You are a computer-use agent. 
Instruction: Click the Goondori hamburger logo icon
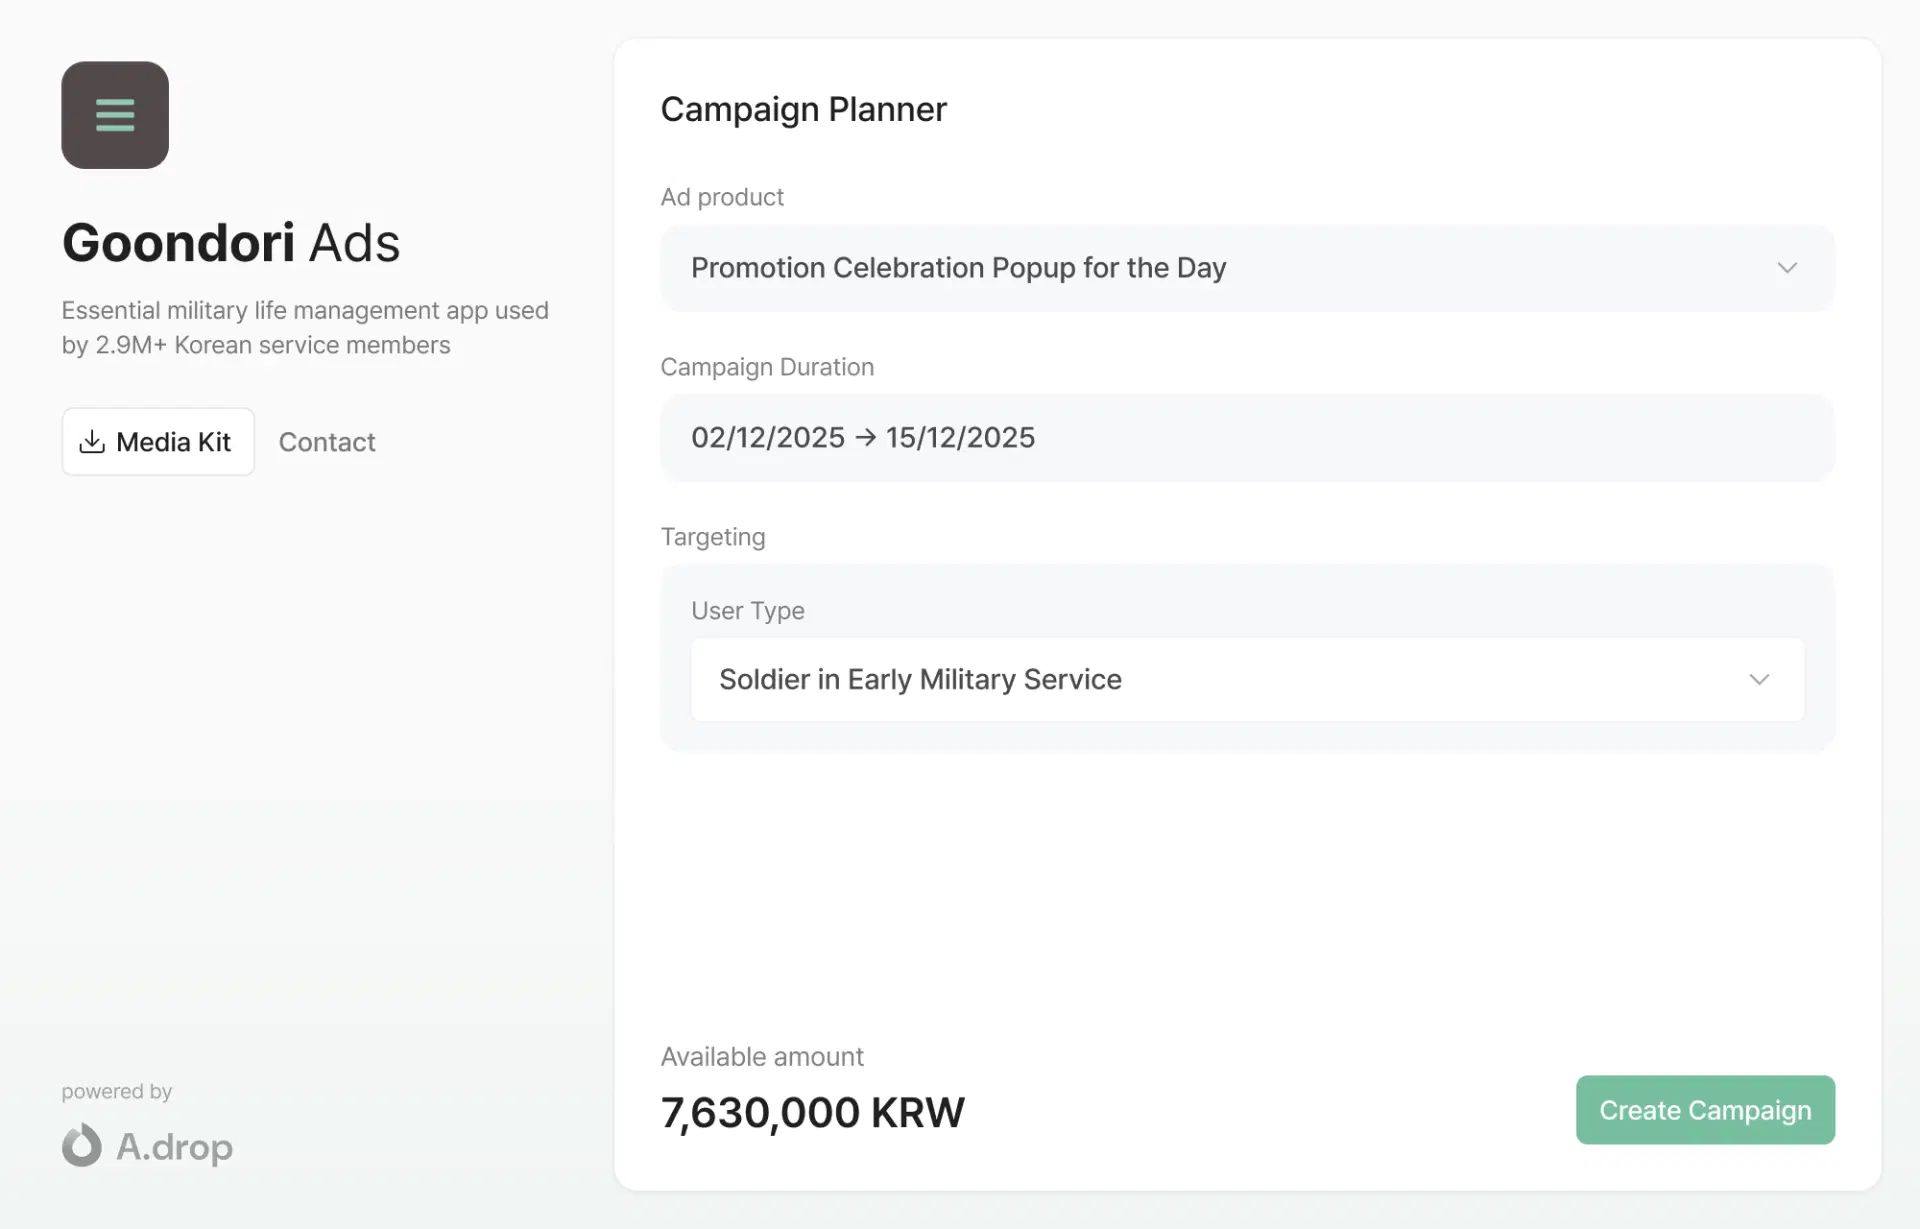click(115, 115)
